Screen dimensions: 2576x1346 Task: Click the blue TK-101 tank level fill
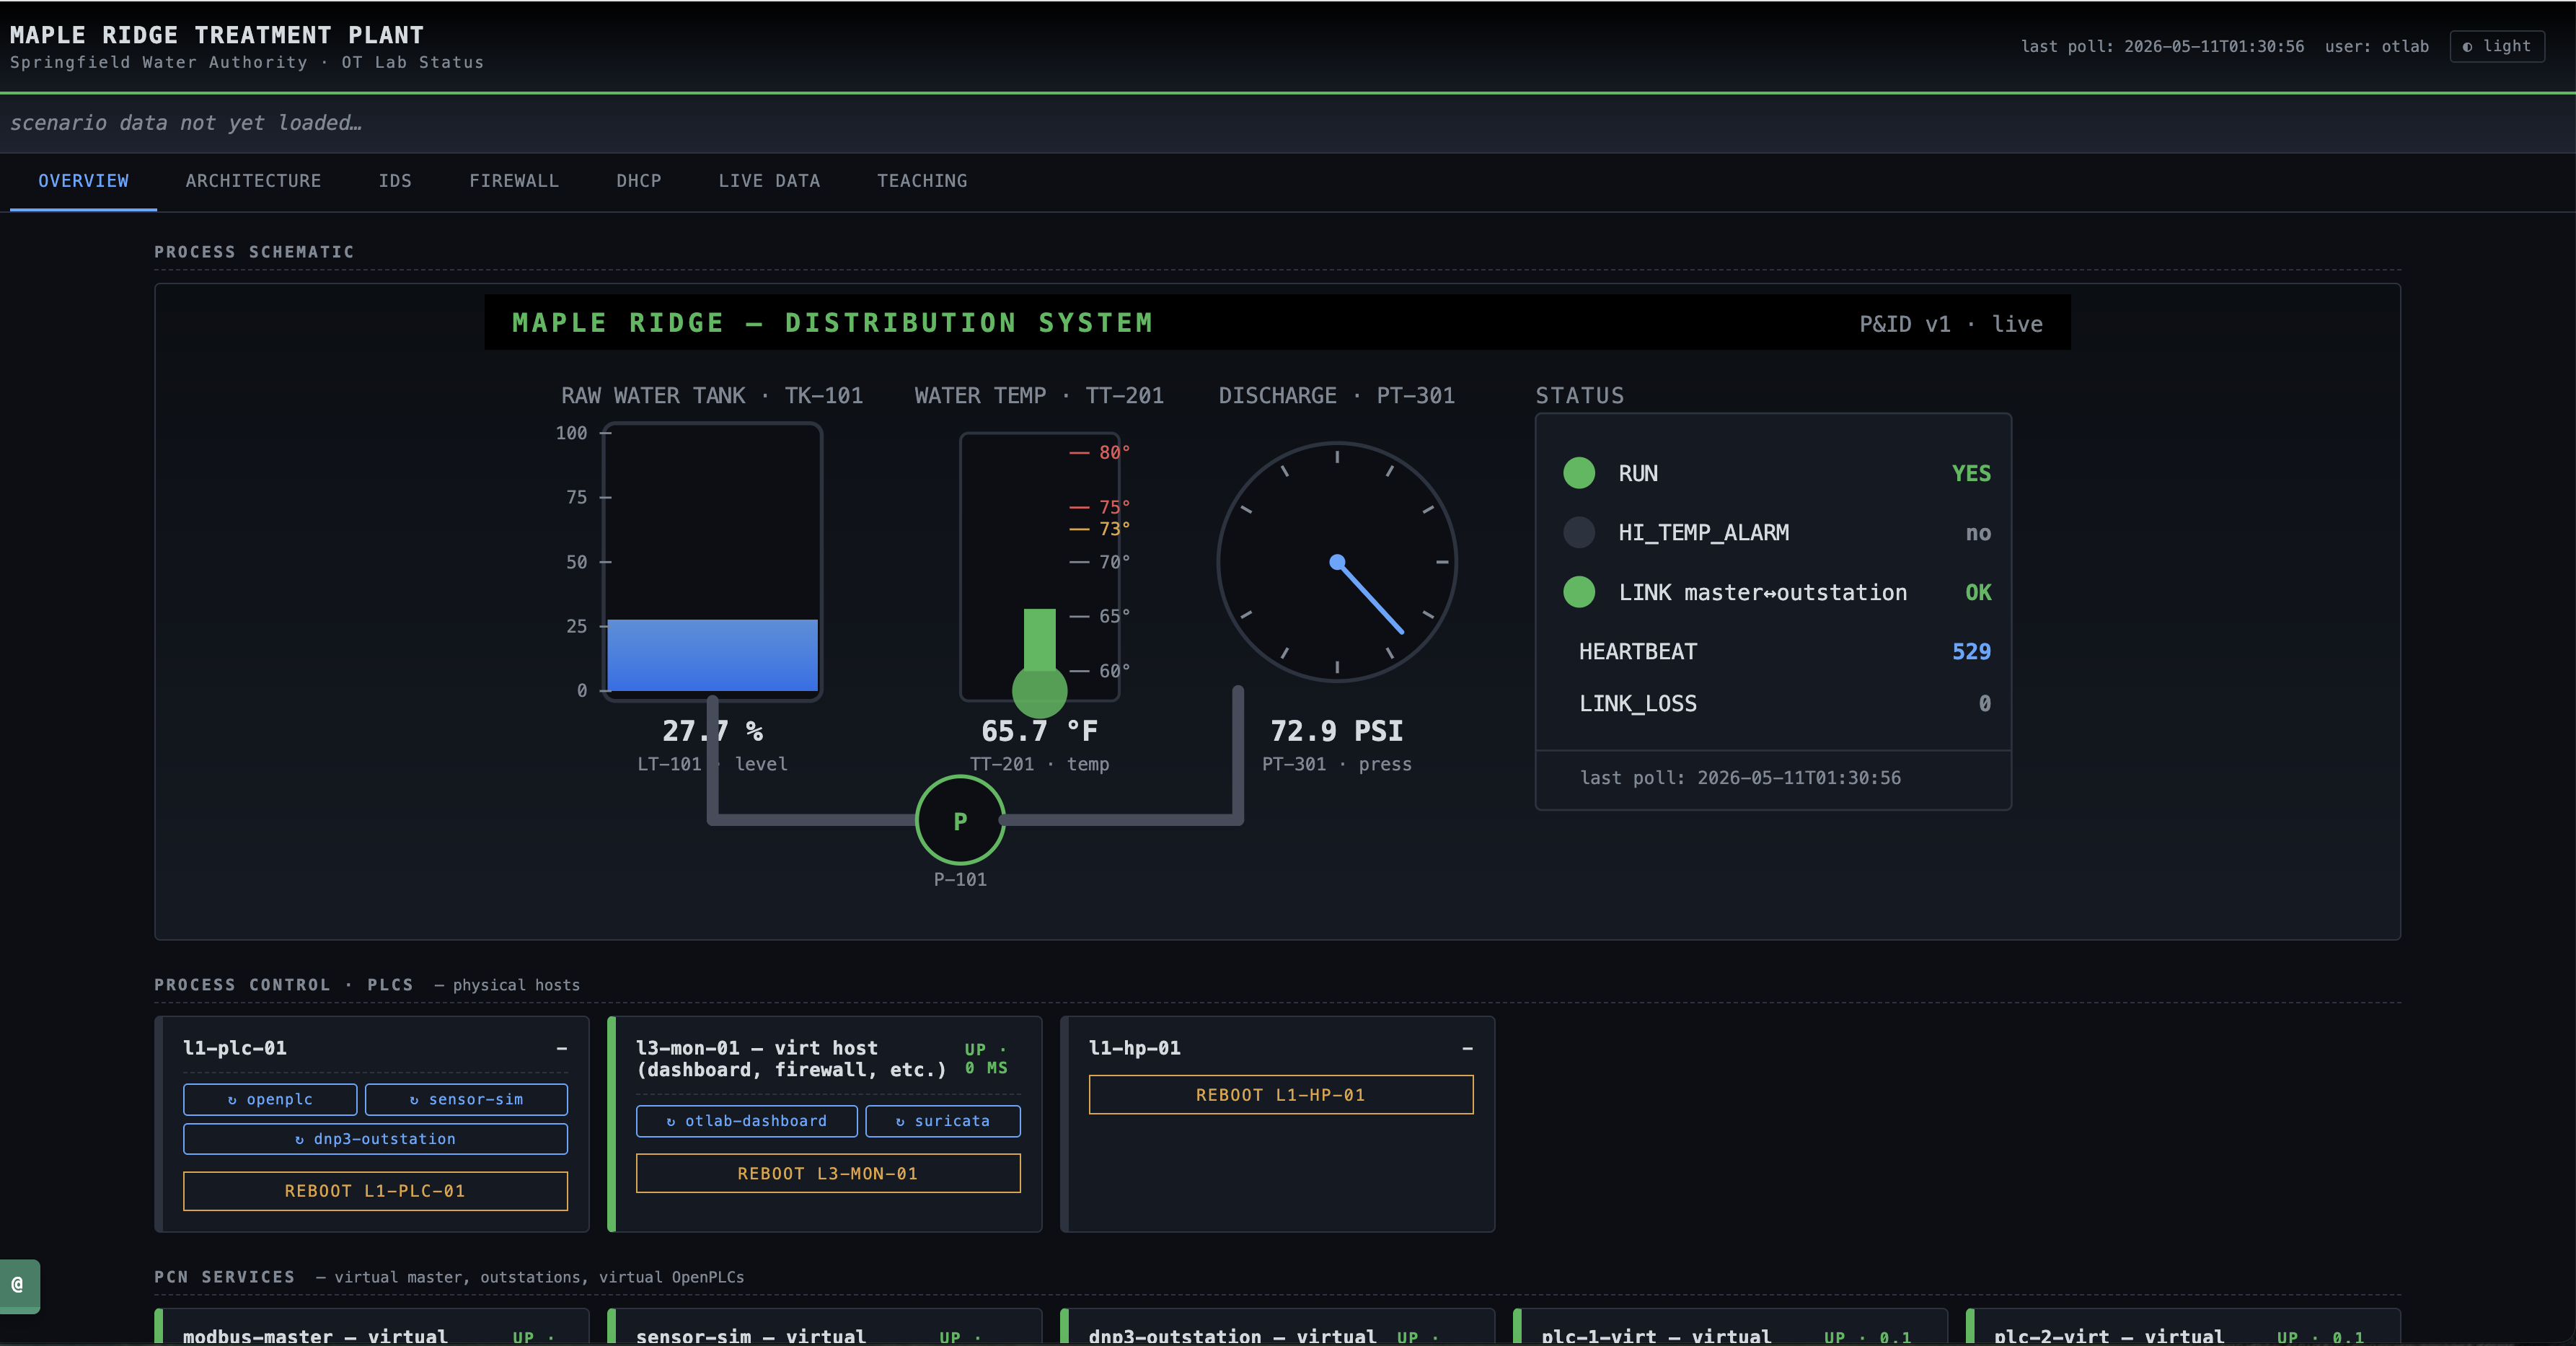click(x=712, y=655)
